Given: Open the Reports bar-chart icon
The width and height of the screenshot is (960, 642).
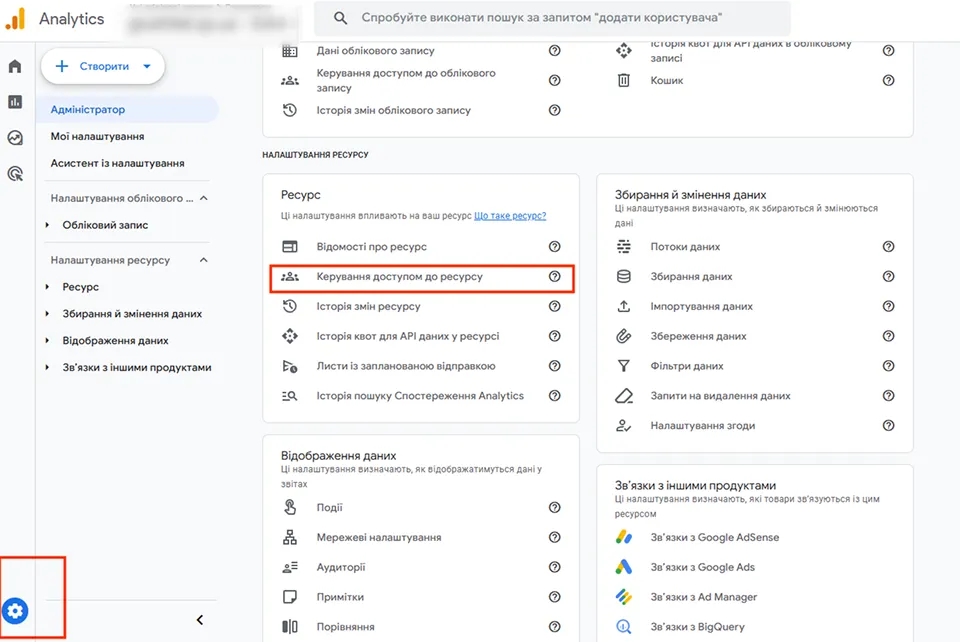Looking at the screenshot, I should tap(15, 102).
